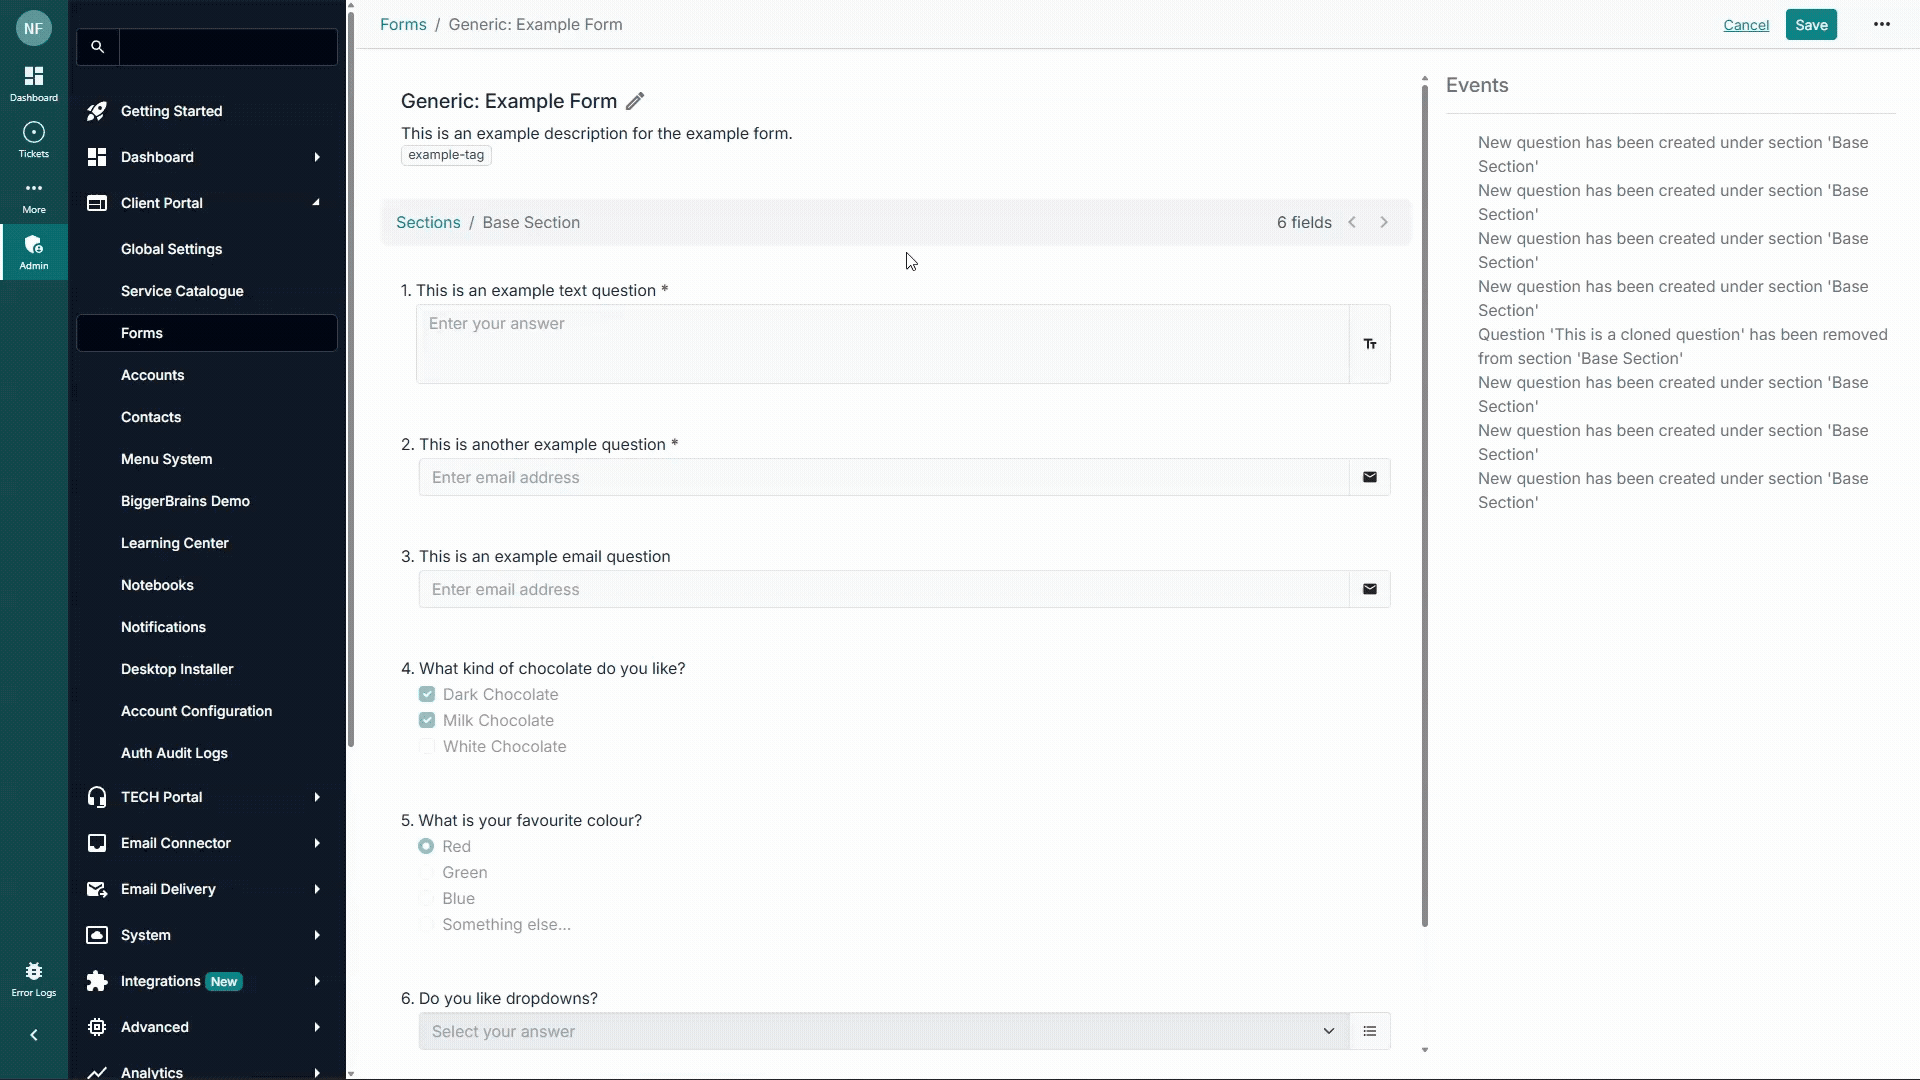The height and width of the screenshot is (1080, 1920).
Task: Collapse the sidebar with the left chevron
Action: click(34, 1035)
